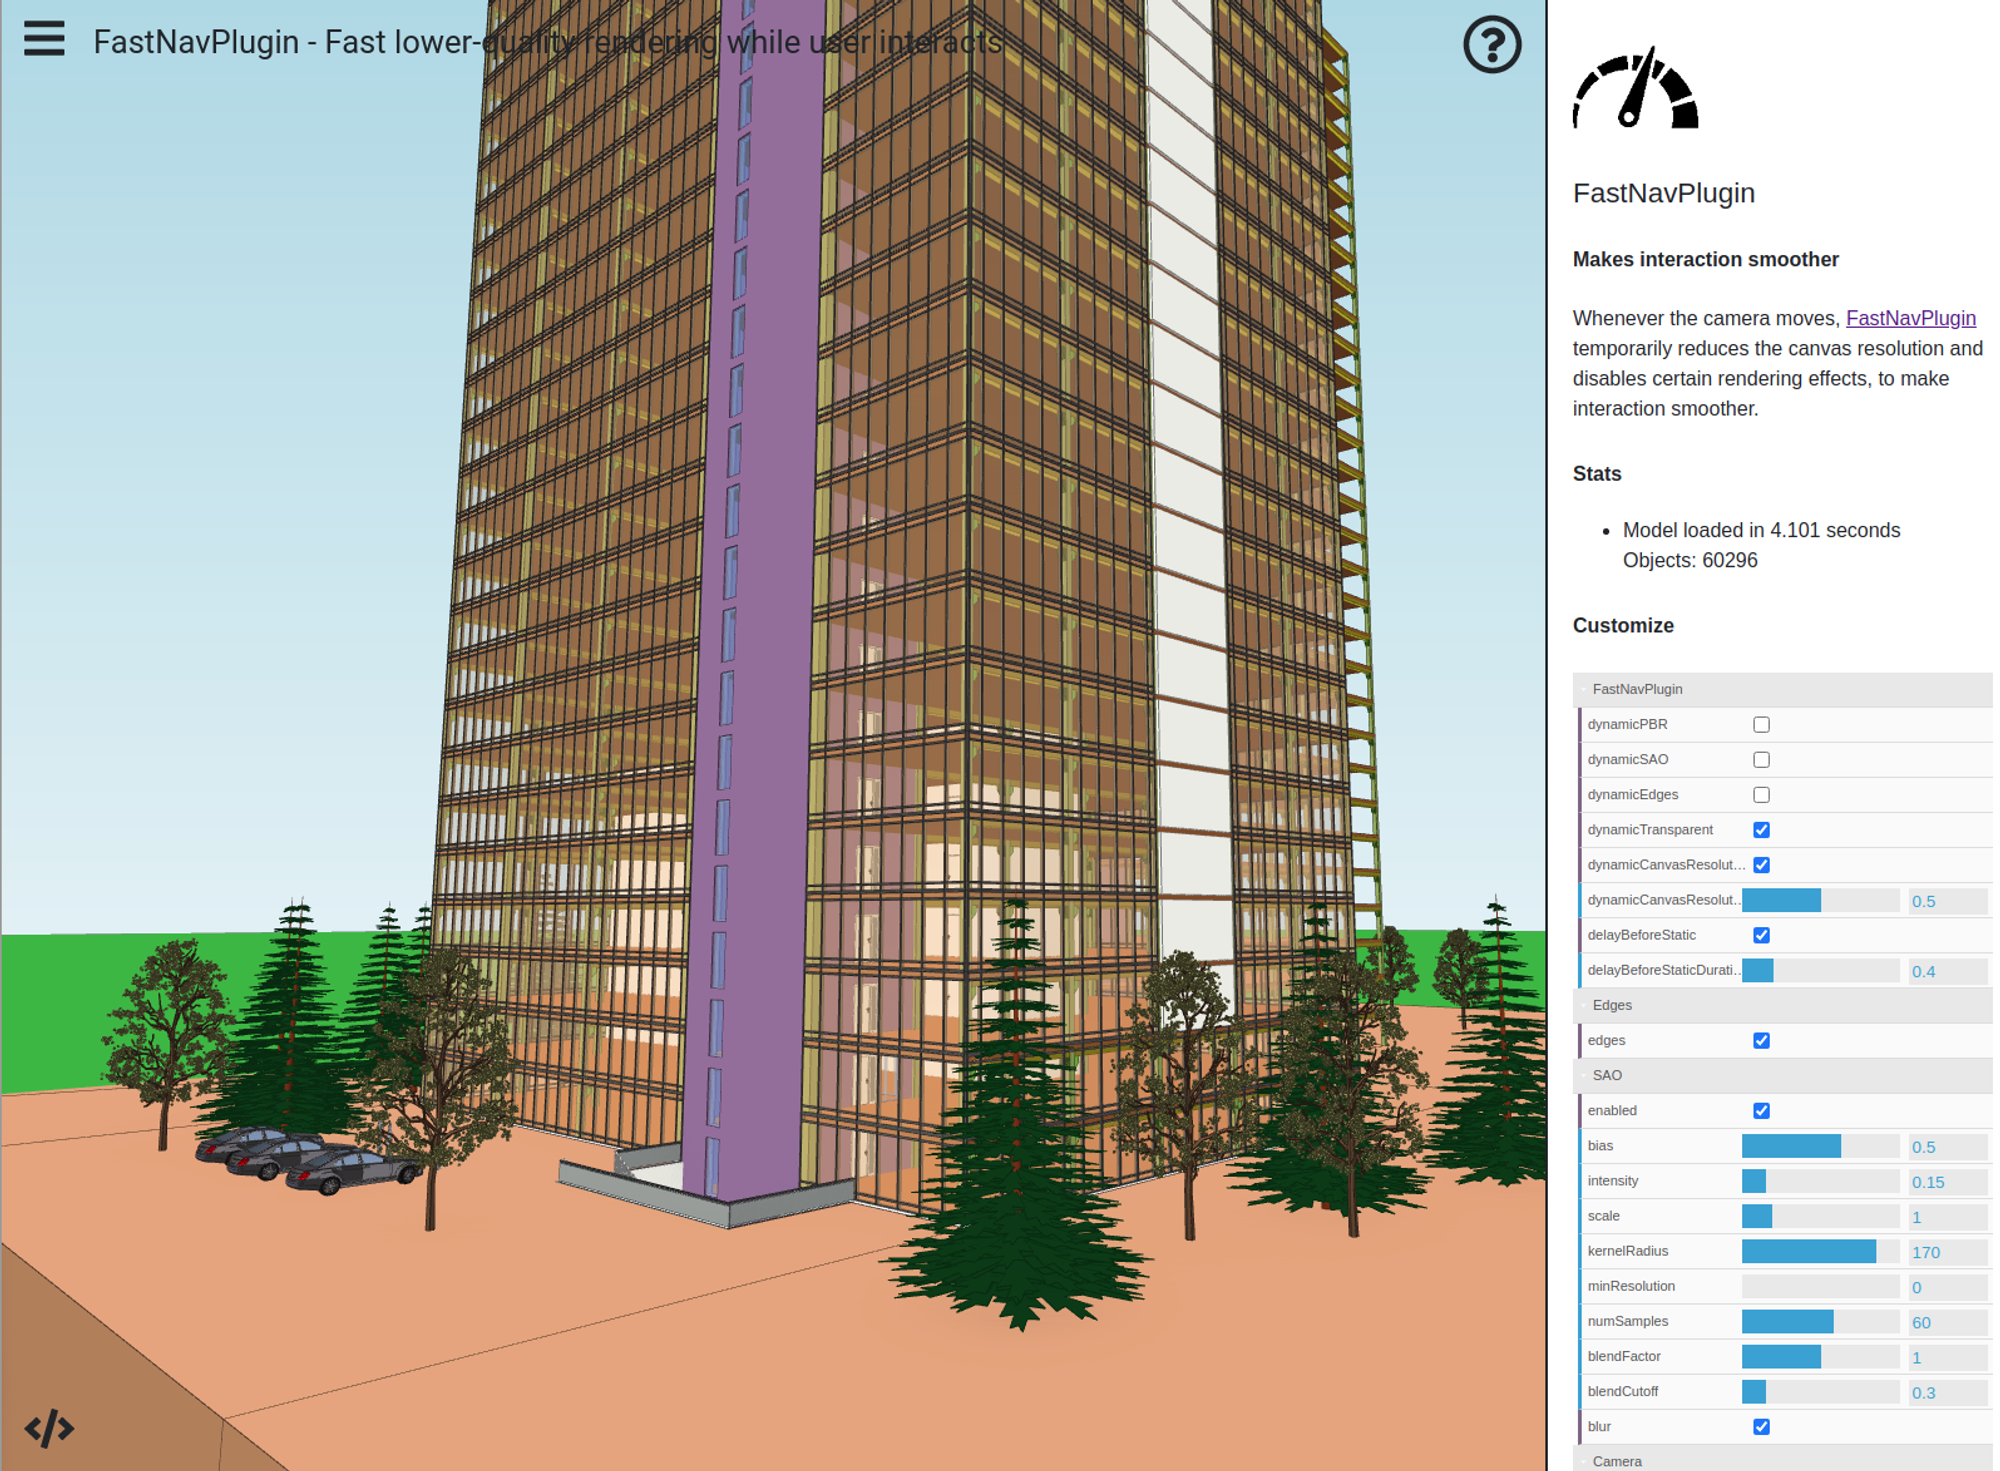Click the speedometer gauge icon
Viewport: 2000px width, 1471px height.
click(1636, 88)
